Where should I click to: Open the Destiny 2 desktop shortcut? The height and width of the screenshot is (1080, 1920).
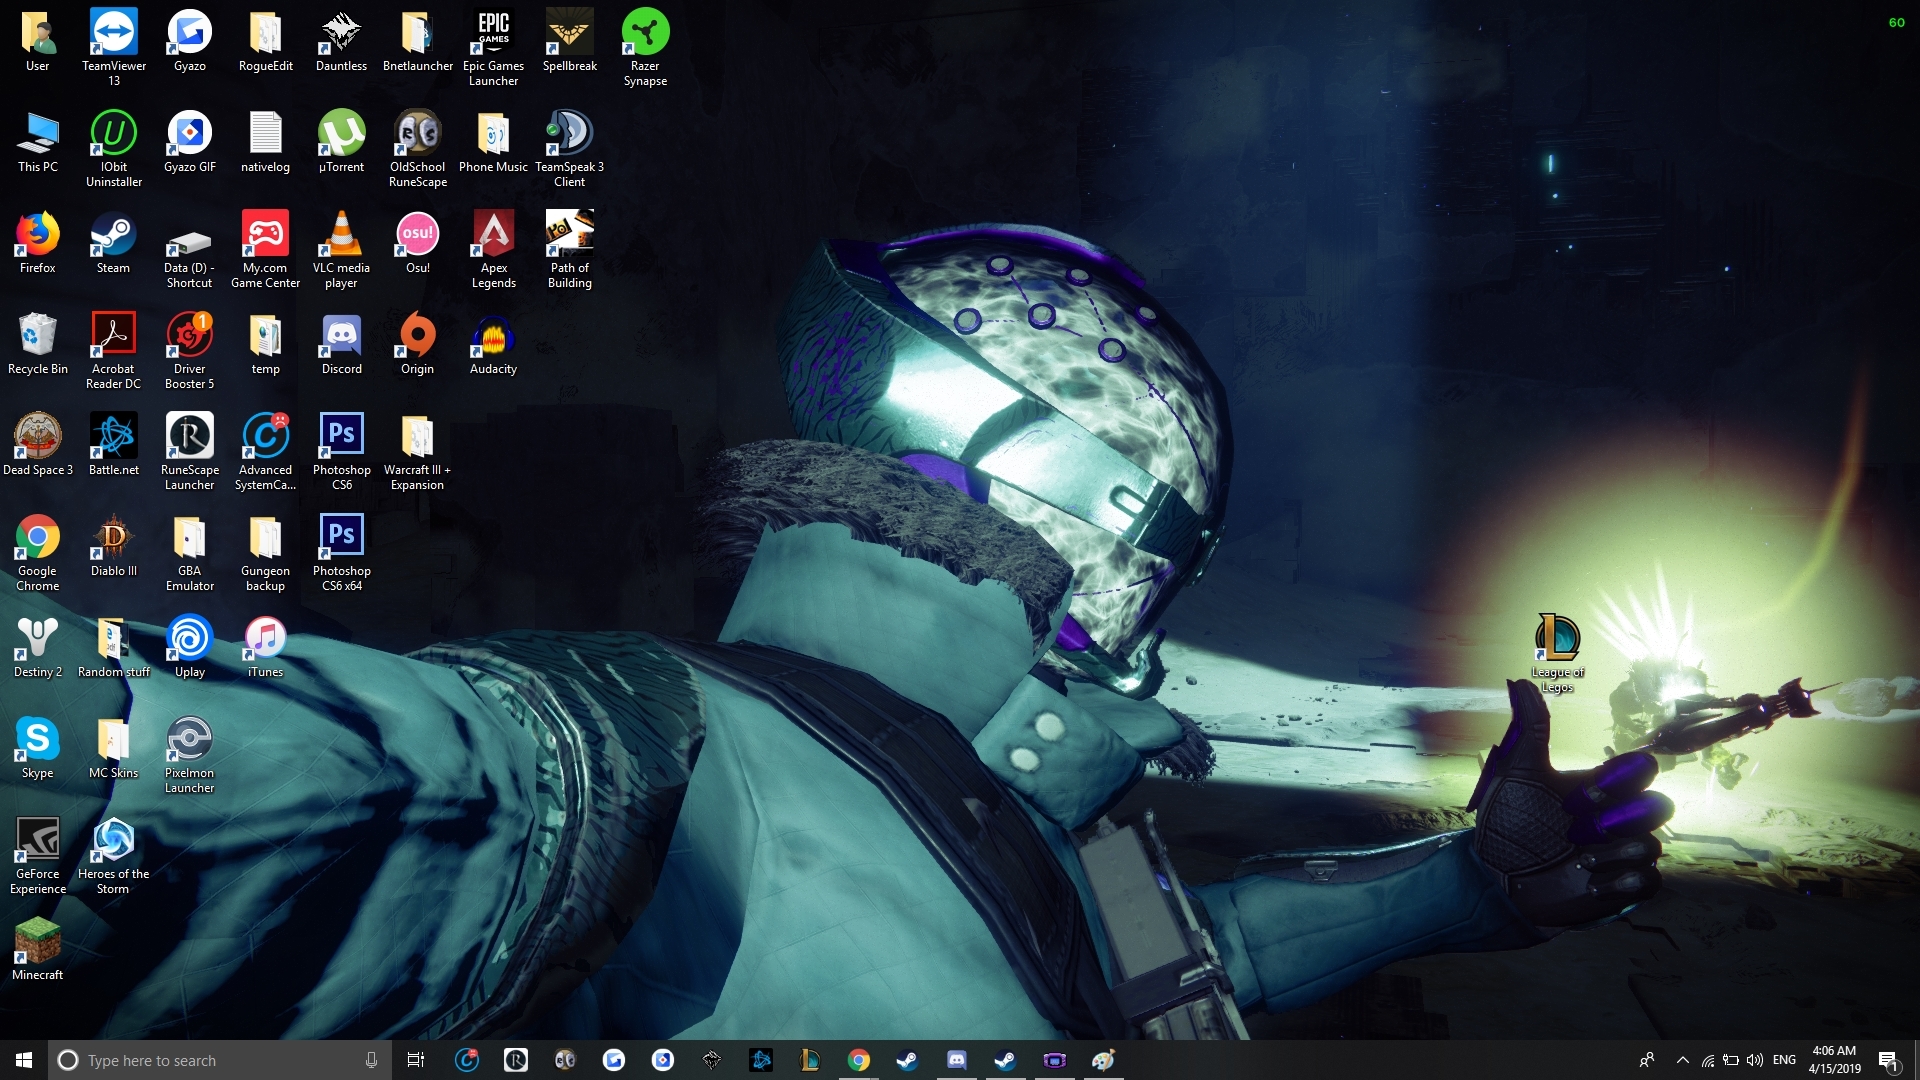coord(37,640)
